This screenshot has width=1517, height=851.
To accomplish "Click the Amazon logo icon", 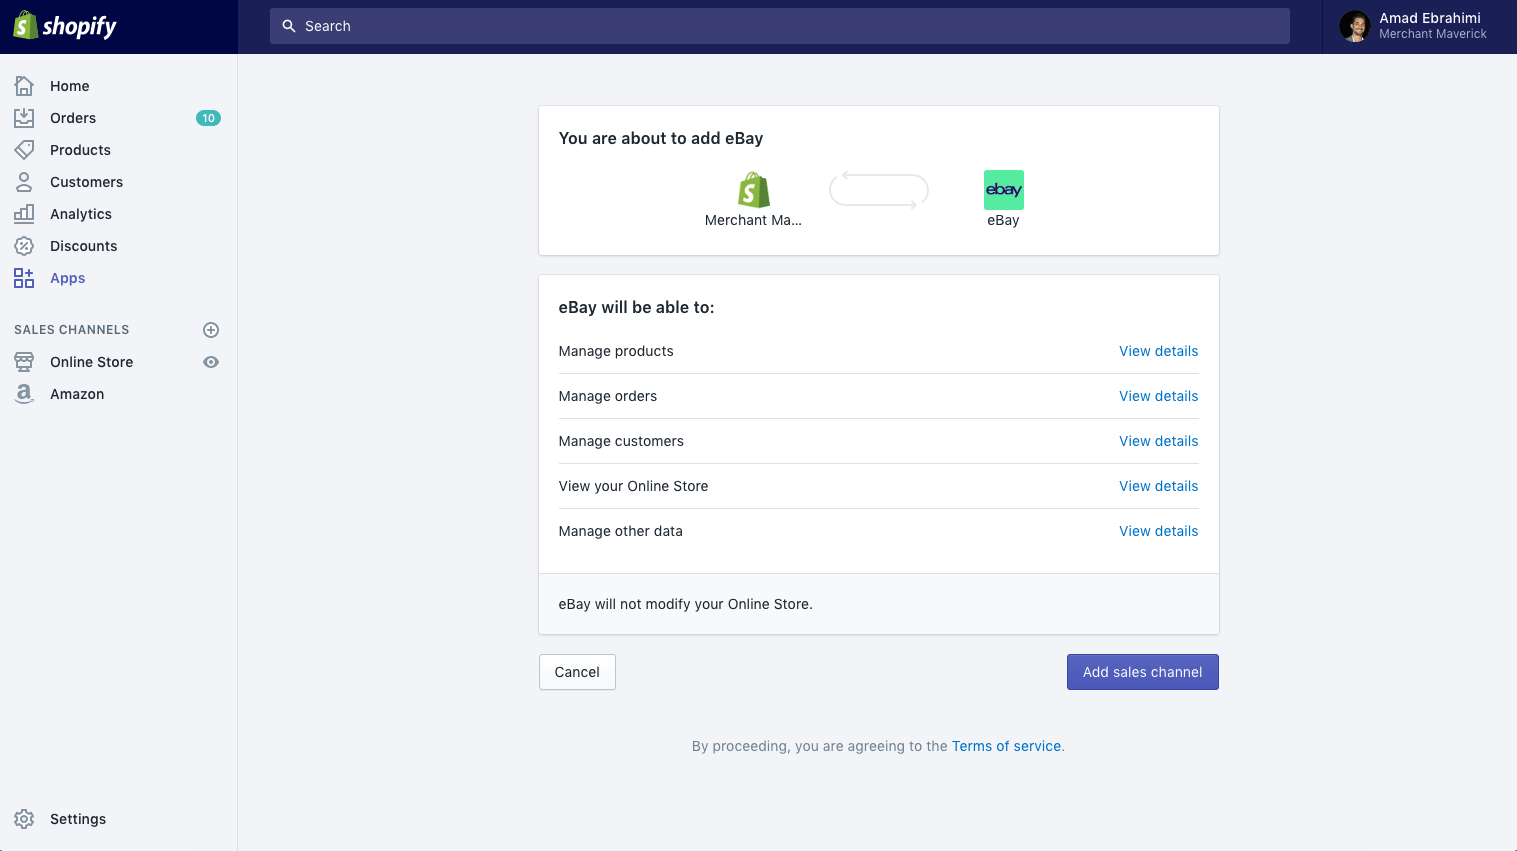I will [24, 394].
